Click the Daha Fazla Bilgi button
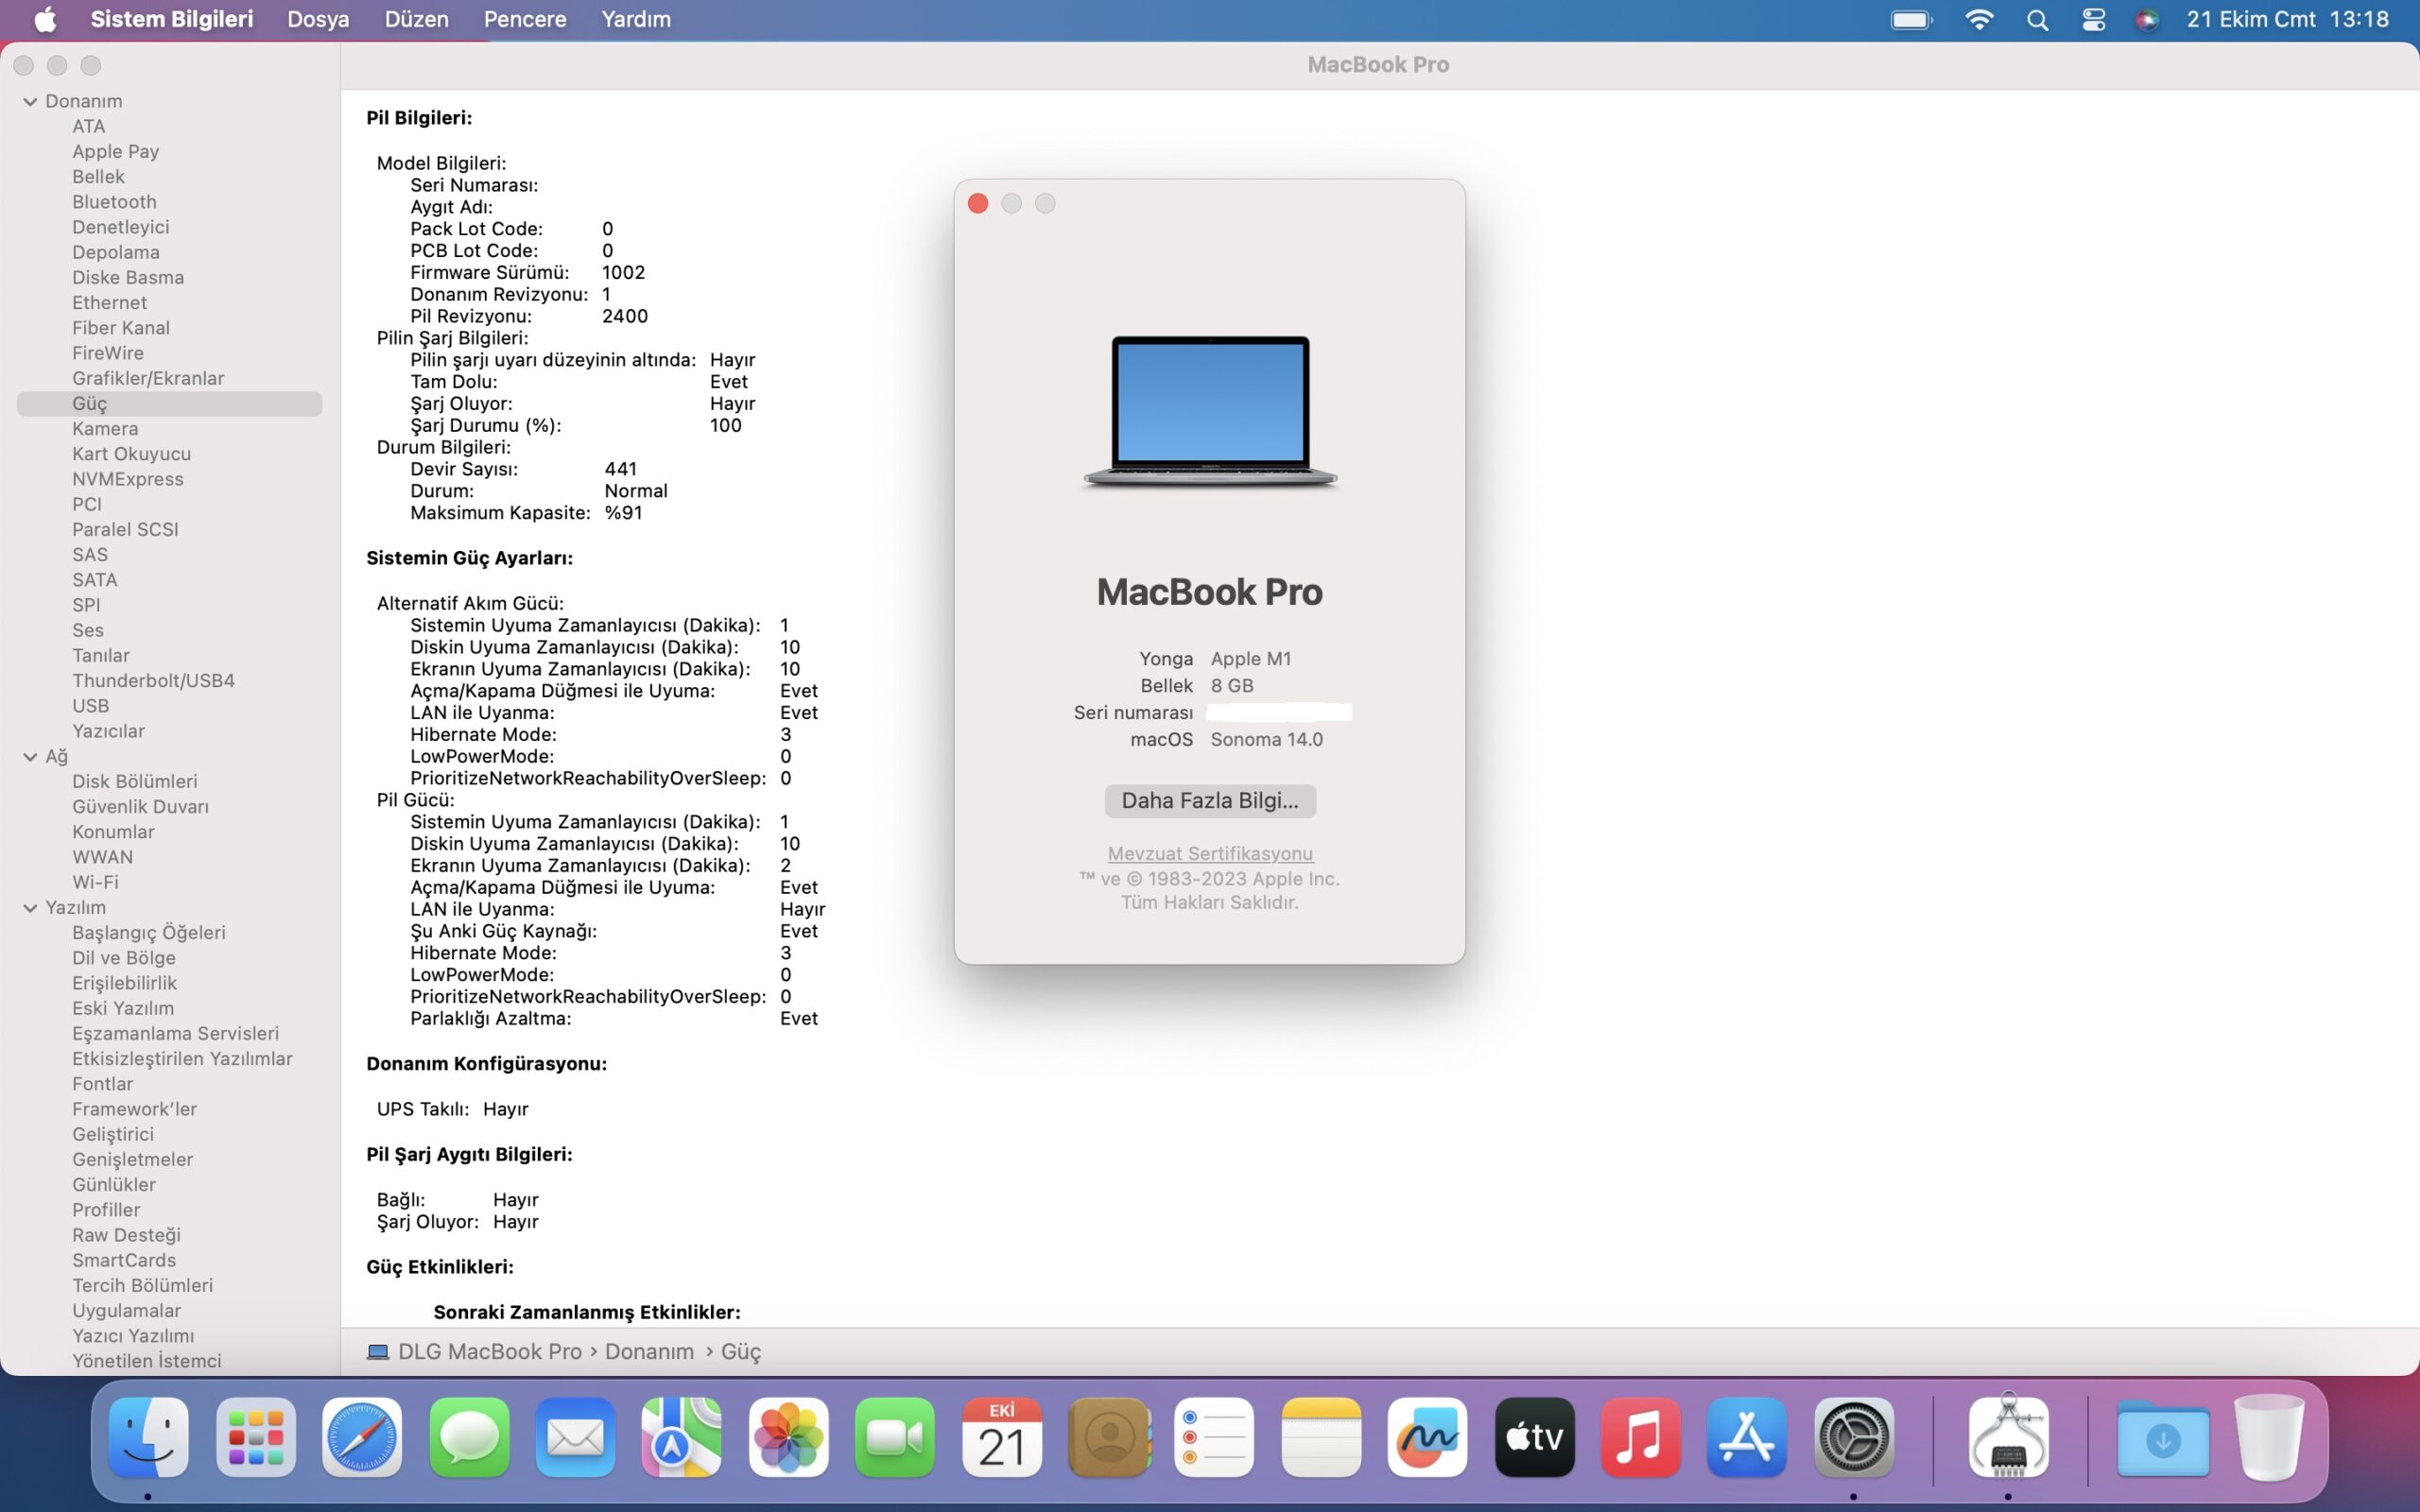The height and width of the screenshot is (1512, 2420). (x=1210, y=800)
